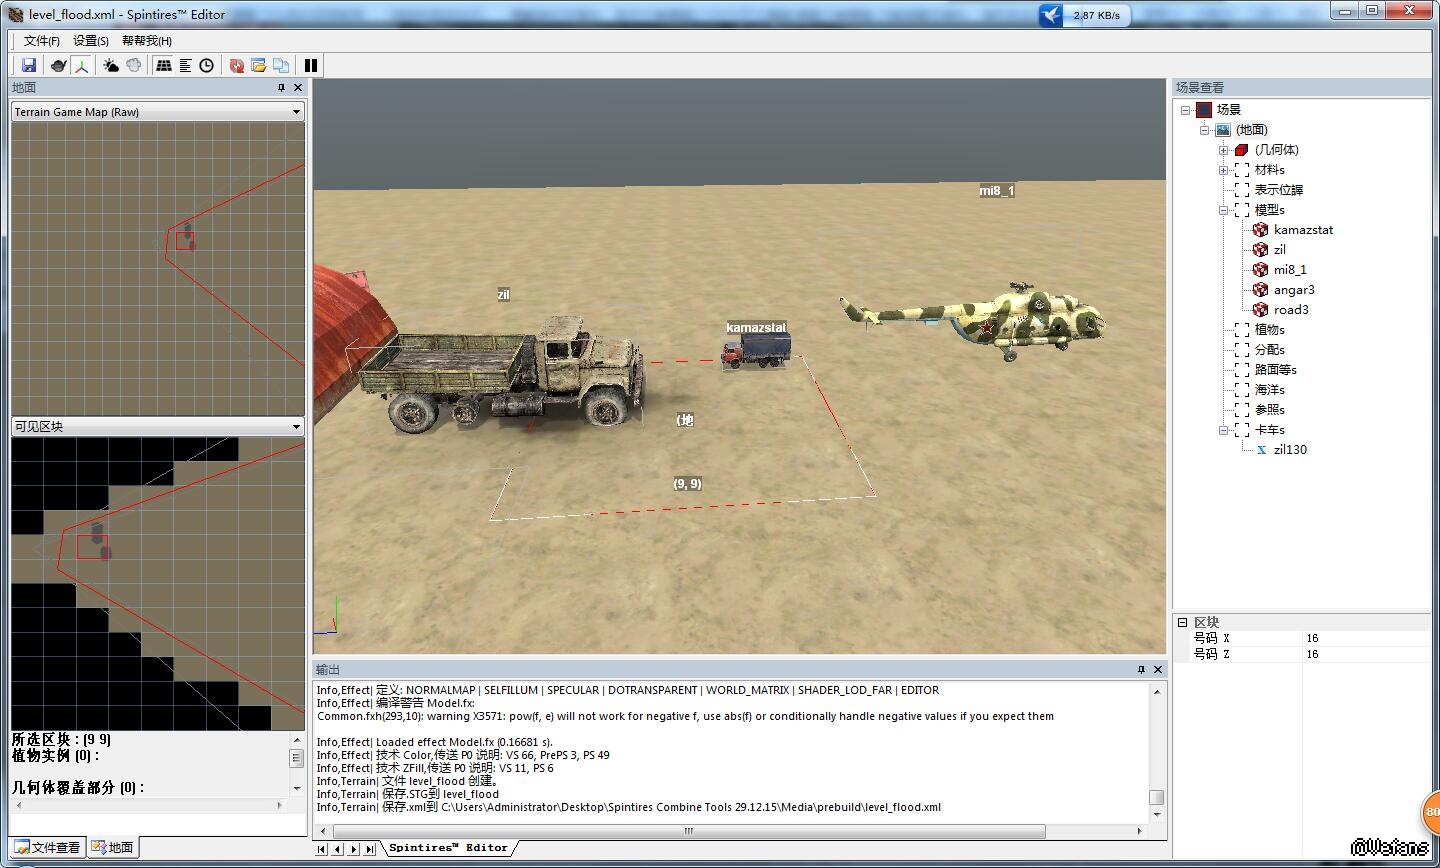Select the 表示位牌 tree item
This screenshot has width=1440, height=868.
[x=1279, y=190]
